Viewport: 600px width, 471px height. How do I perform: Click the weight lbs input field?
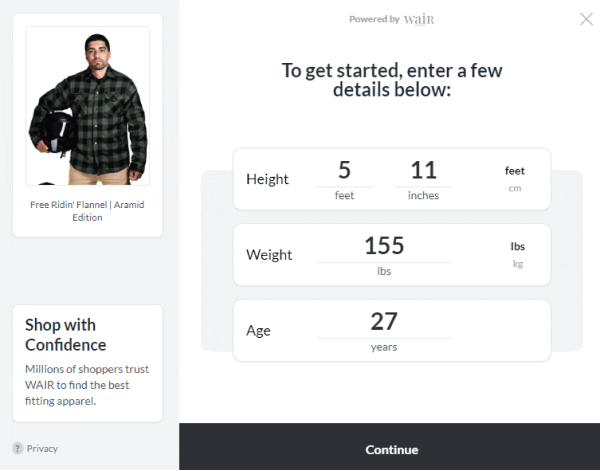click(383, 246)
